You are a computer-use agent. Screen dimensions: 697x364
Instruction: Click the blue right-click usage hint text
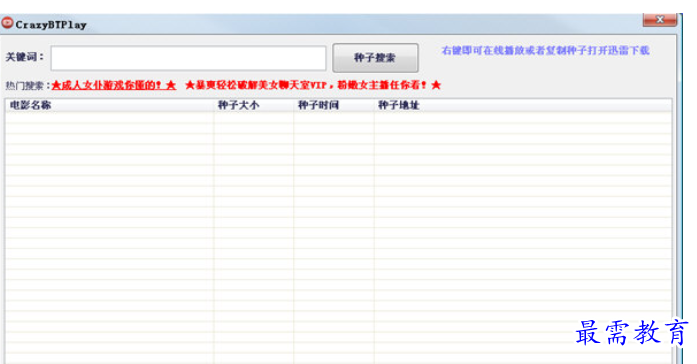pyautogui.click(x=545, y=51)
